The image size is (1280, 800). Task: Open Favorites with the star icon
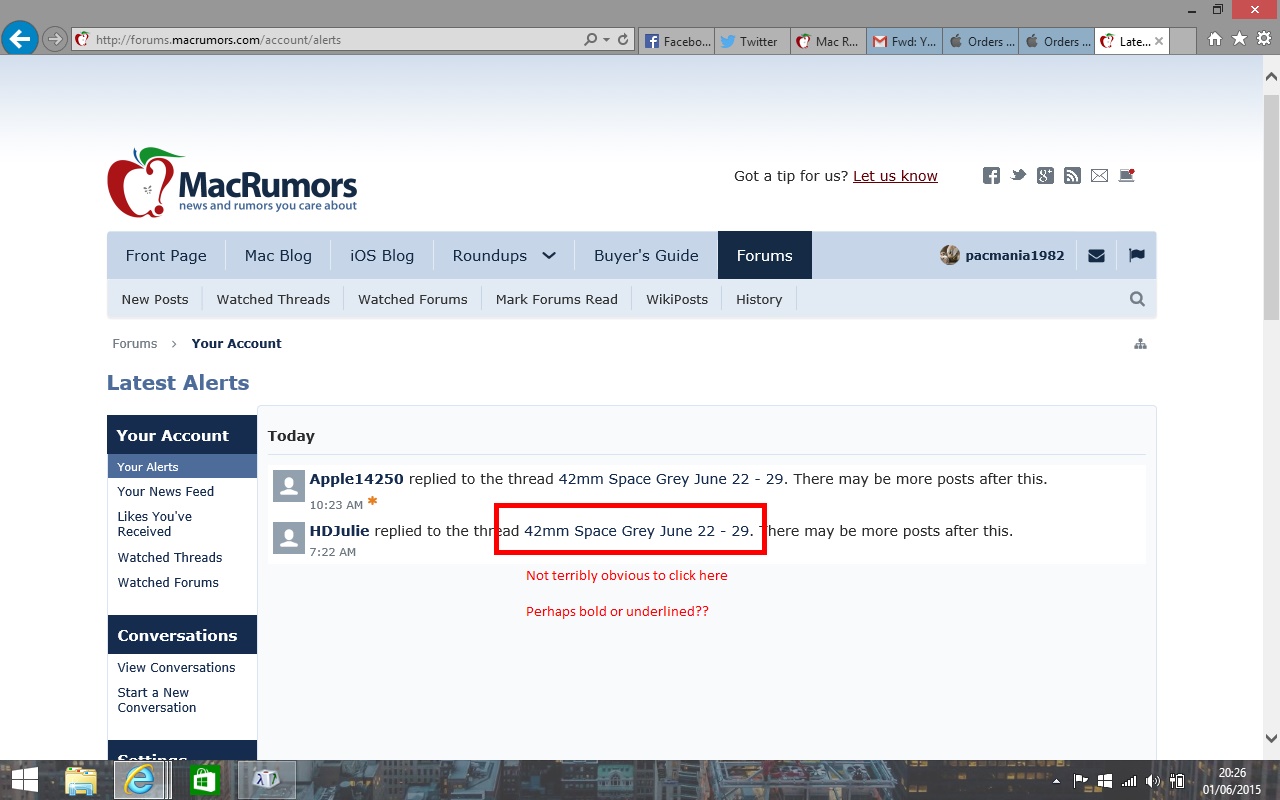1239,39
